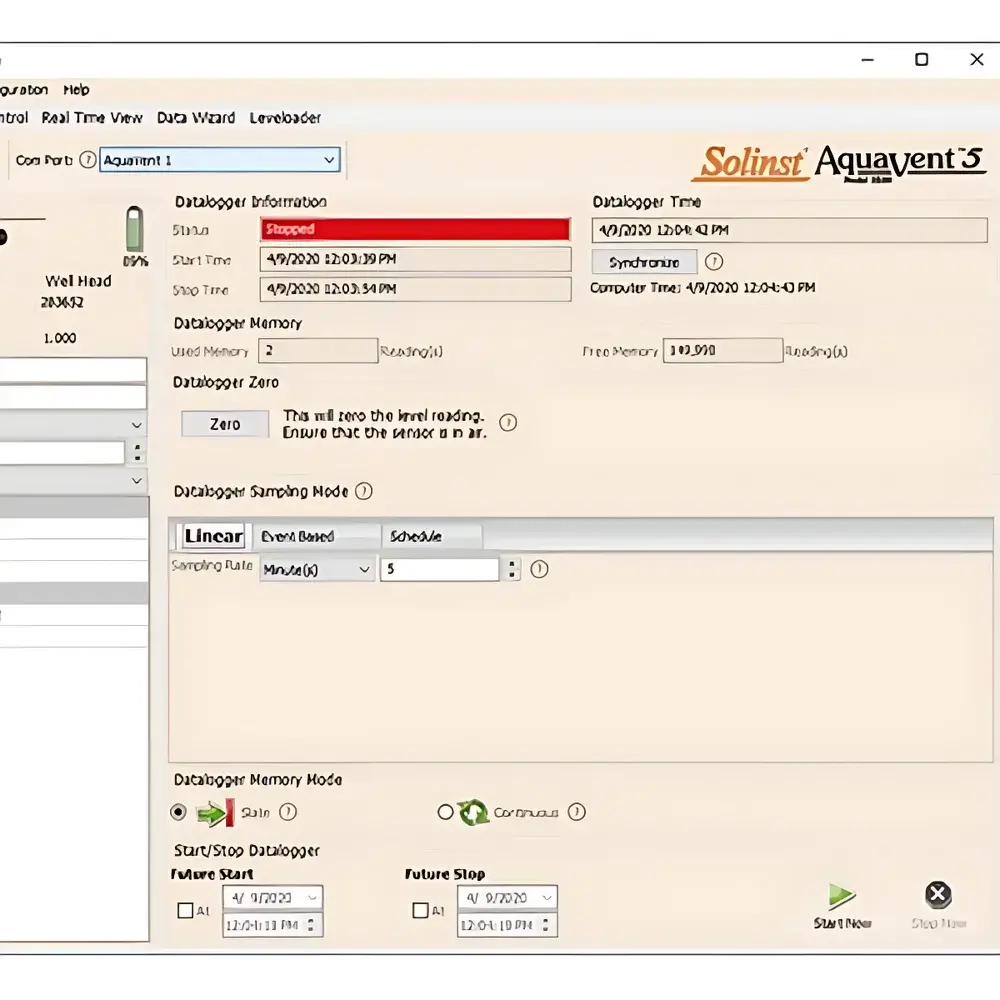Click the Sampling Rate value field

tap(438, 570)
